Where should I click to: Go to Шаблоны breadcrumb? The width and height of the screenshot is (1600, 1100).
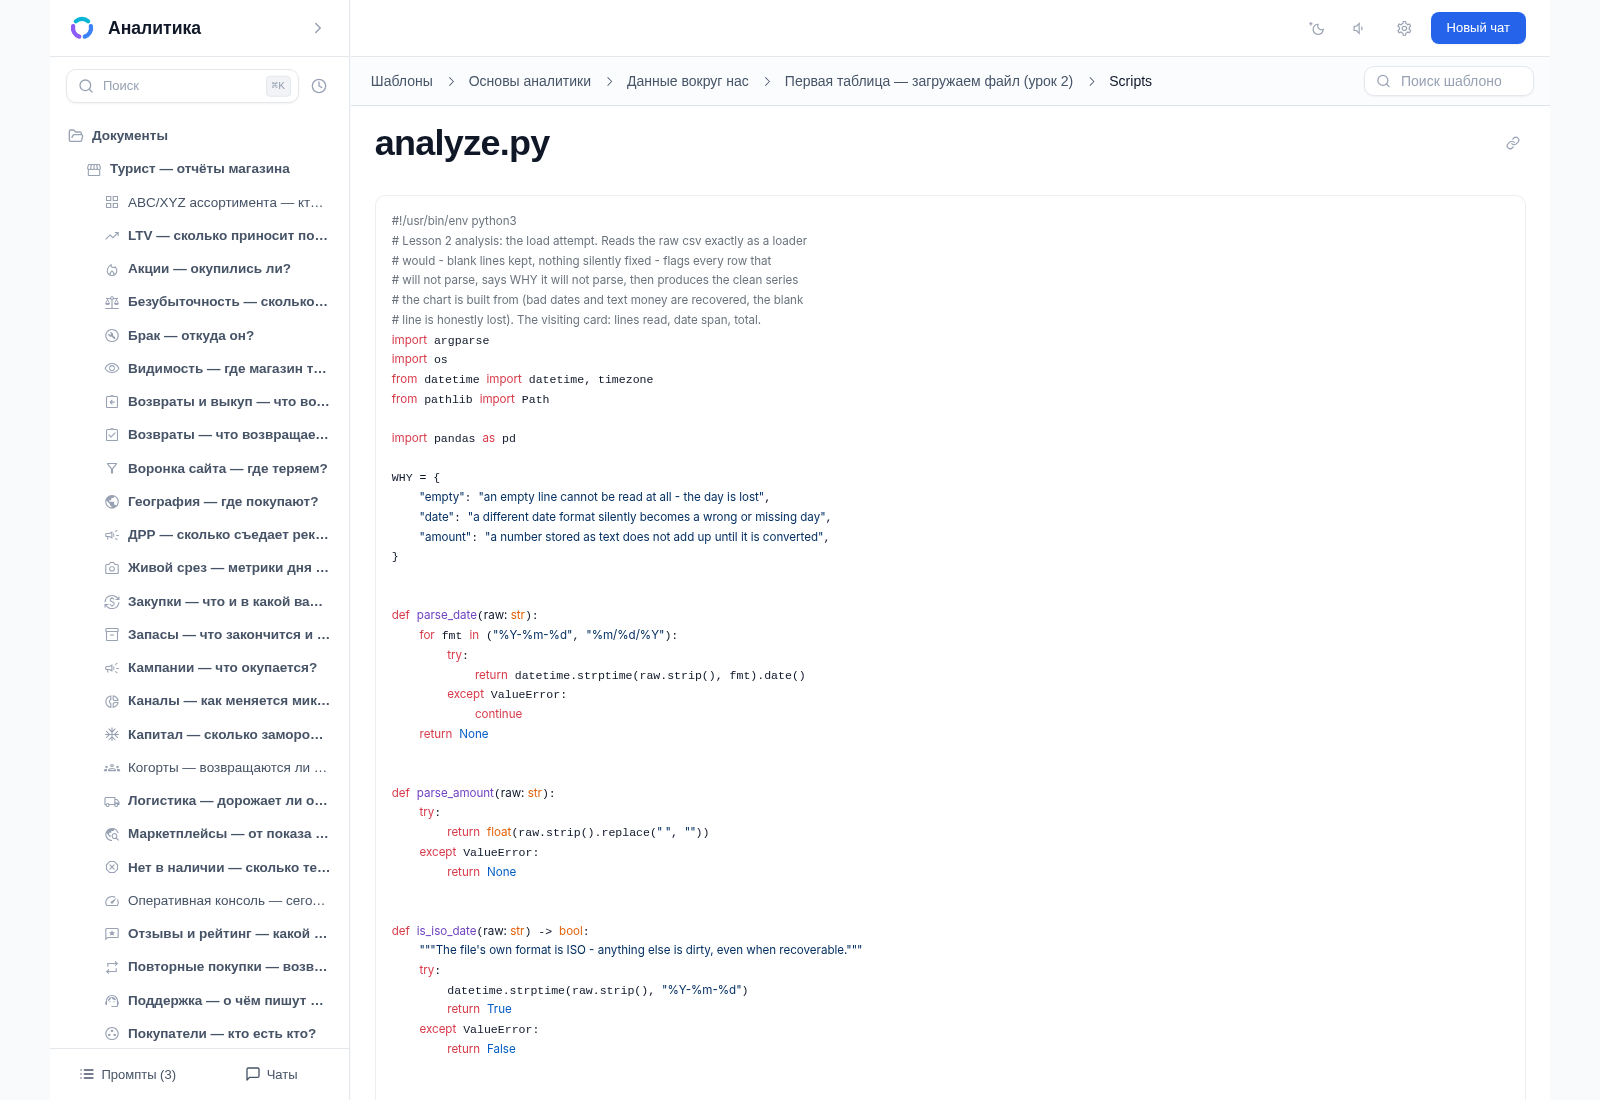click(x=402, y=82)
